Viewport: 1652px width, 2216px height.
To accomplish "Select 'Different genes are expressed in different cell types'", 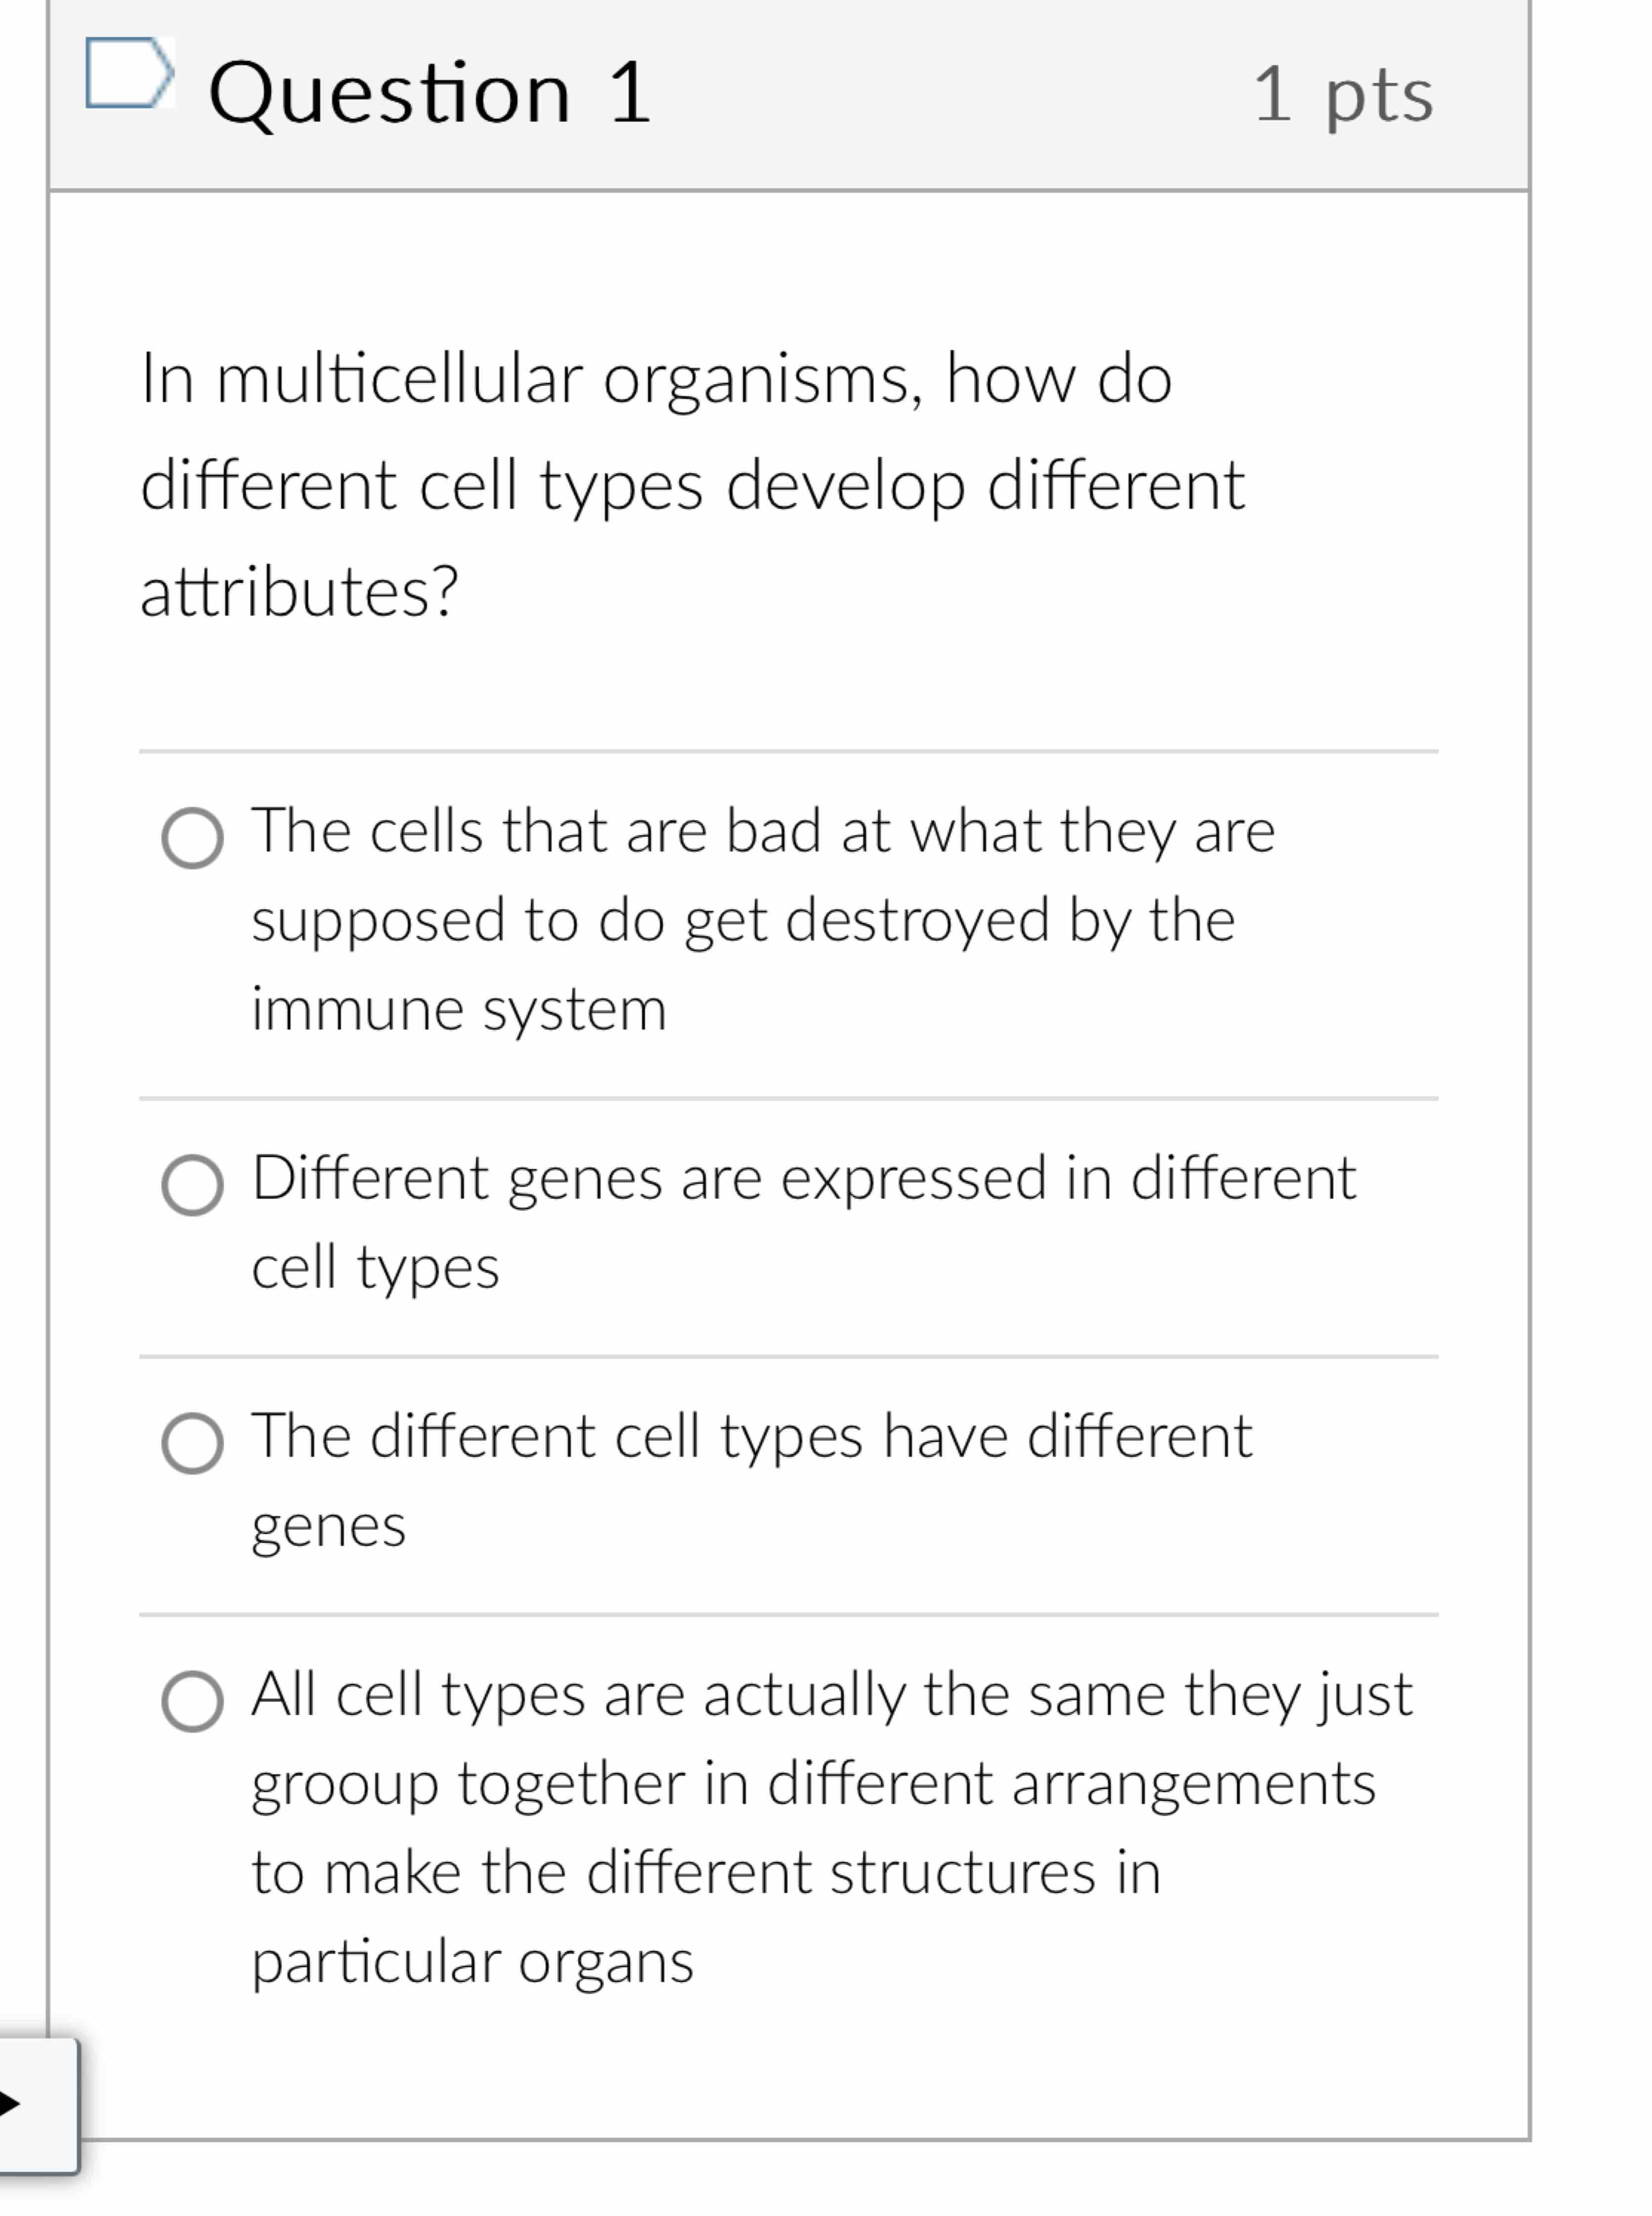I will click(800, 1220).
